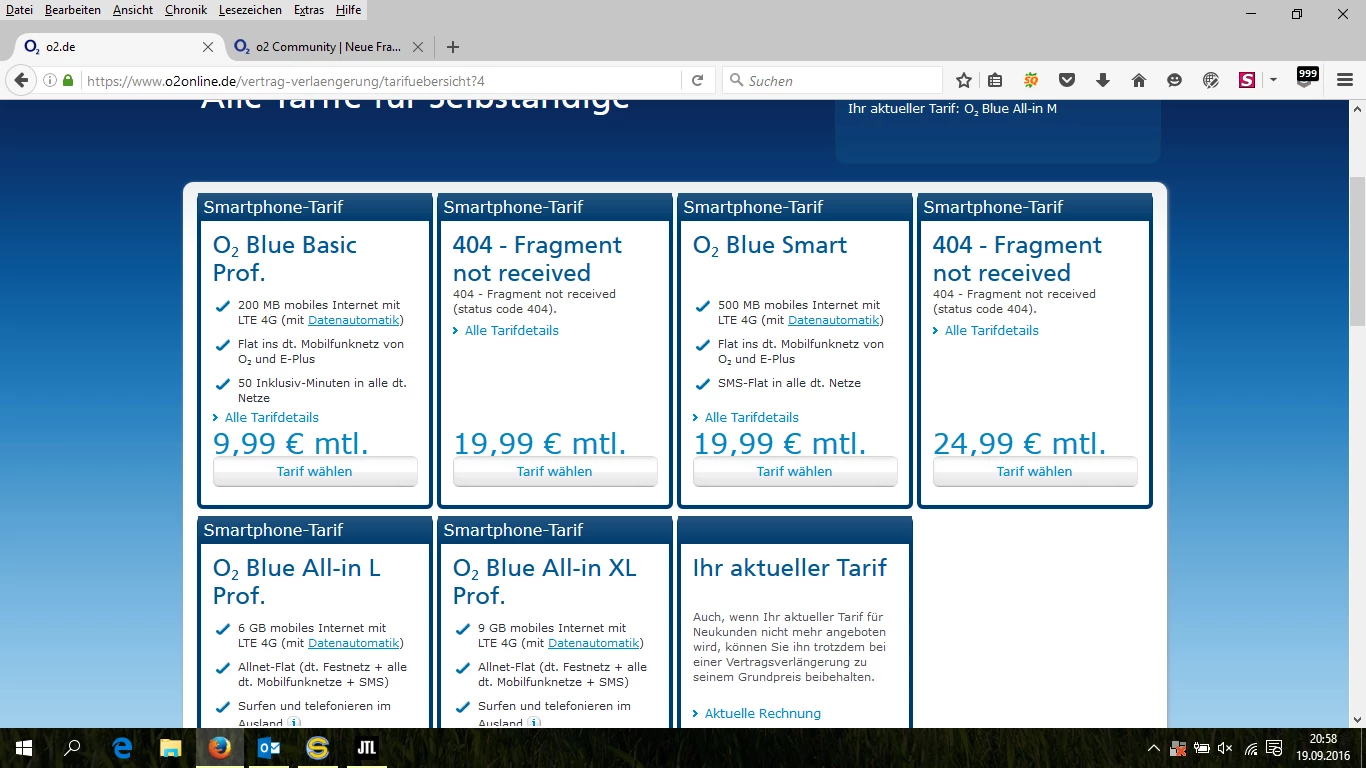Open Datenautomatik link in O2 Blue All-in XL Prof.

coord(594,643)
